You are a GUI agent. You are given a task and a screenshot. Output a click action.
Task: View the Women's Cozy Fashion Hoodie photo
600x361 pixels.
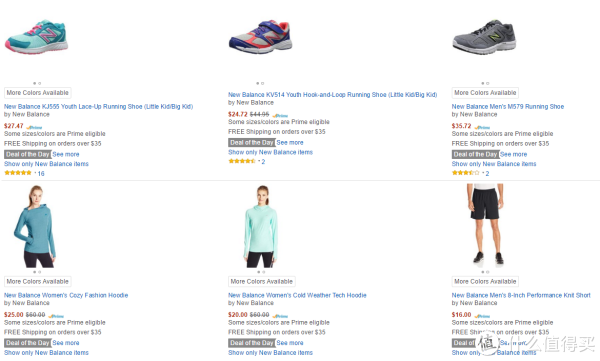pyautogui.click(x=35, y=226)
